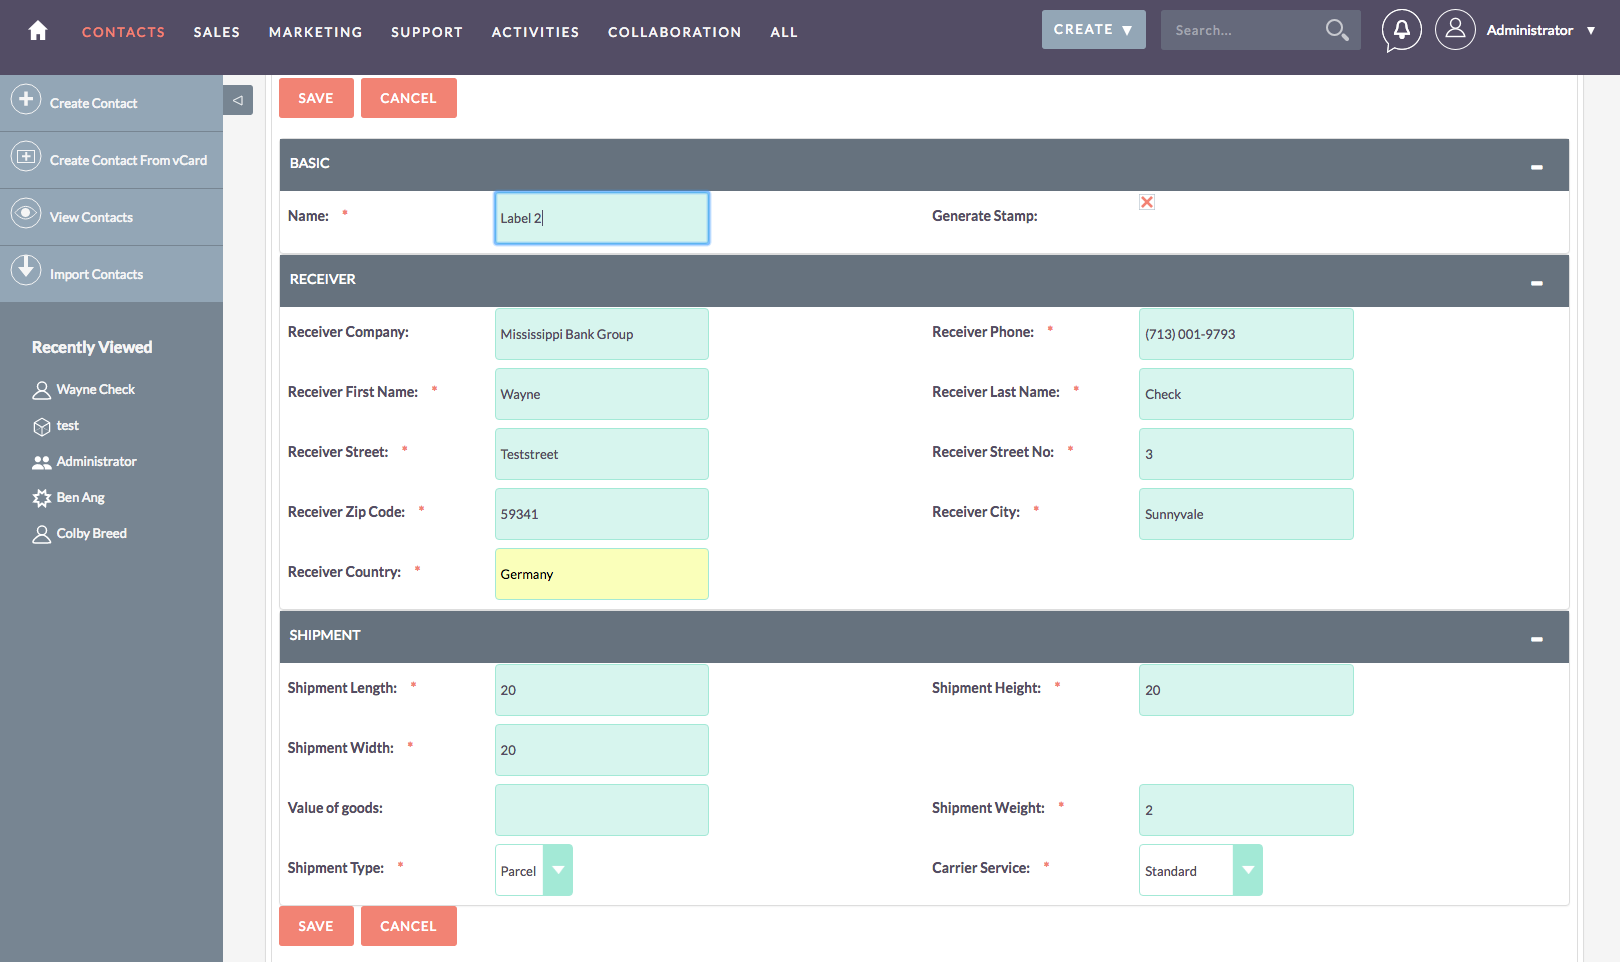This screenshot has width=1620, height=962.
Task: Click the bottom CANCEL button
Action: [x=408, y=926]
